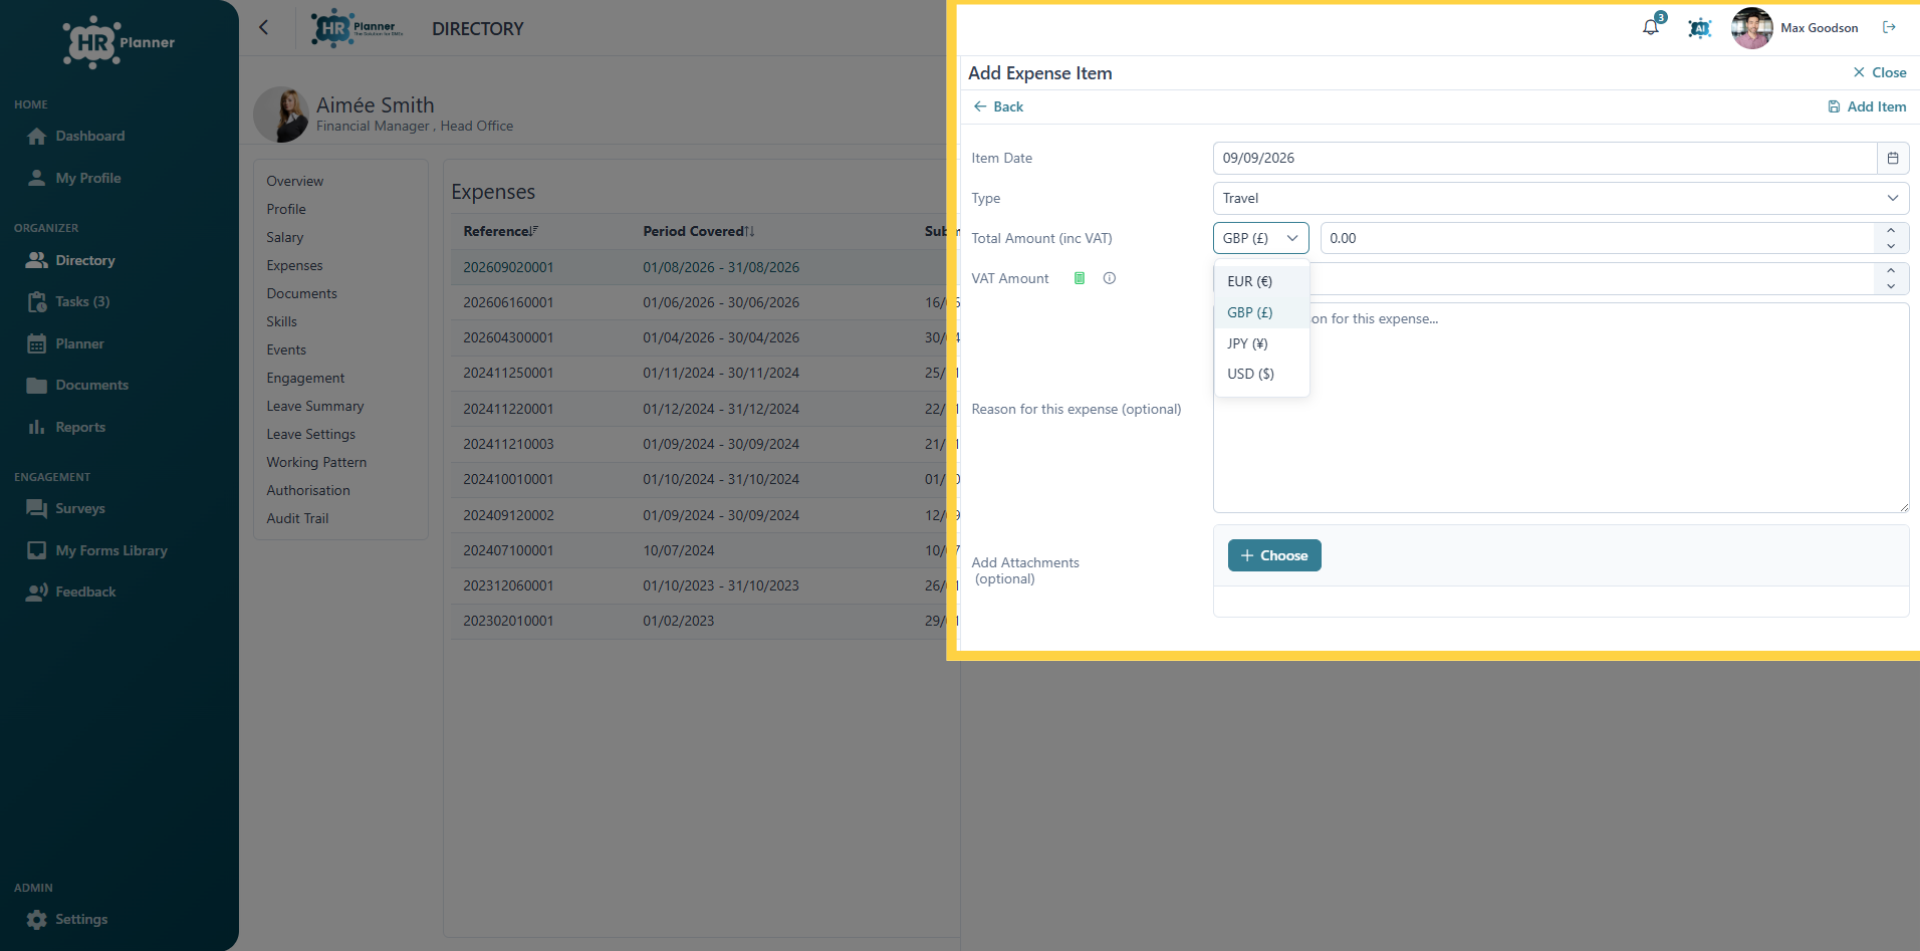Click the green VAT calculator icon

(1079, 278)
